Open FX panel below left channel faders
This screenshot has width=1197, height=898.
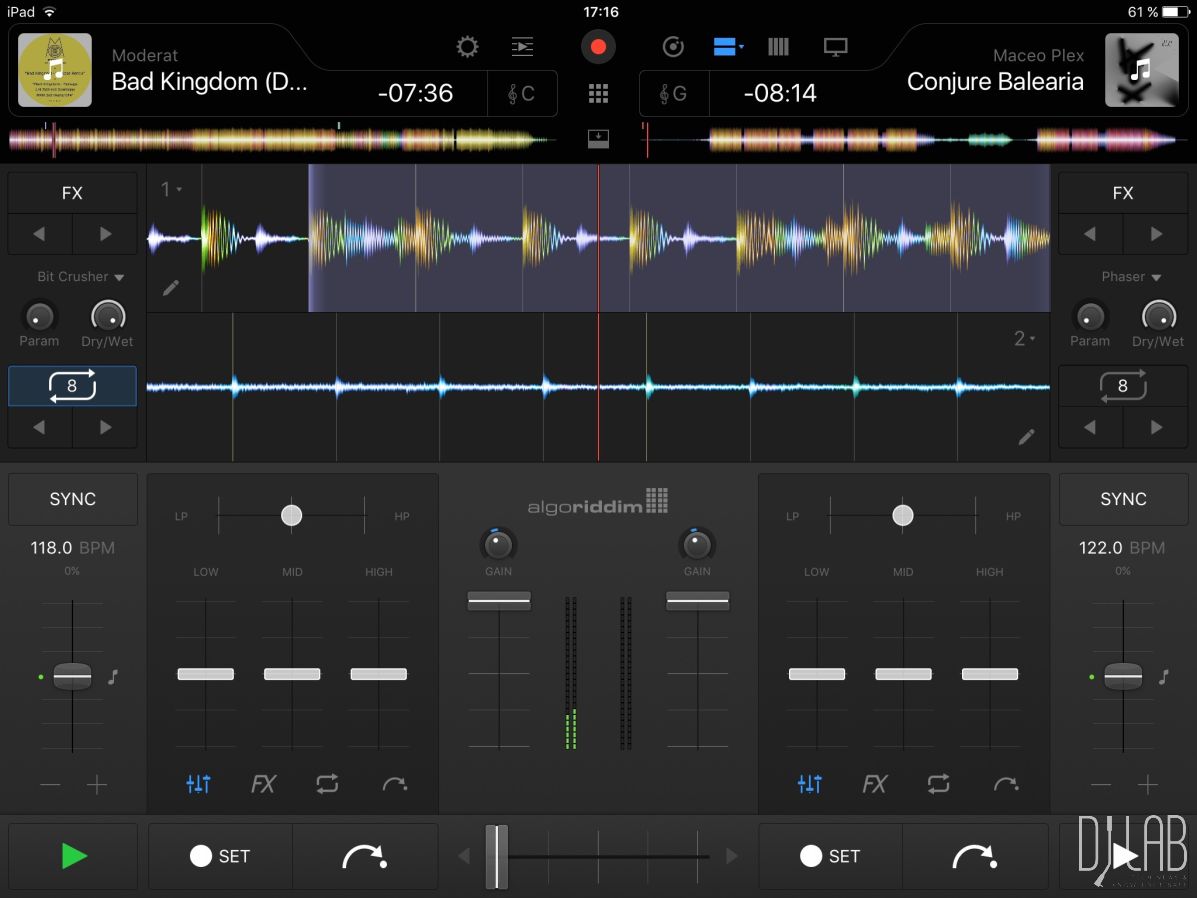pyautogui.click(x=262, y=784)
